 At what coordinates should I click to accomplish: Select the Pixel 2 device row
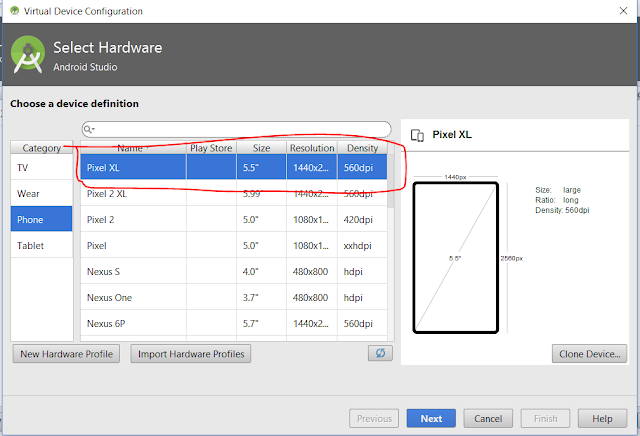(233, 220)
